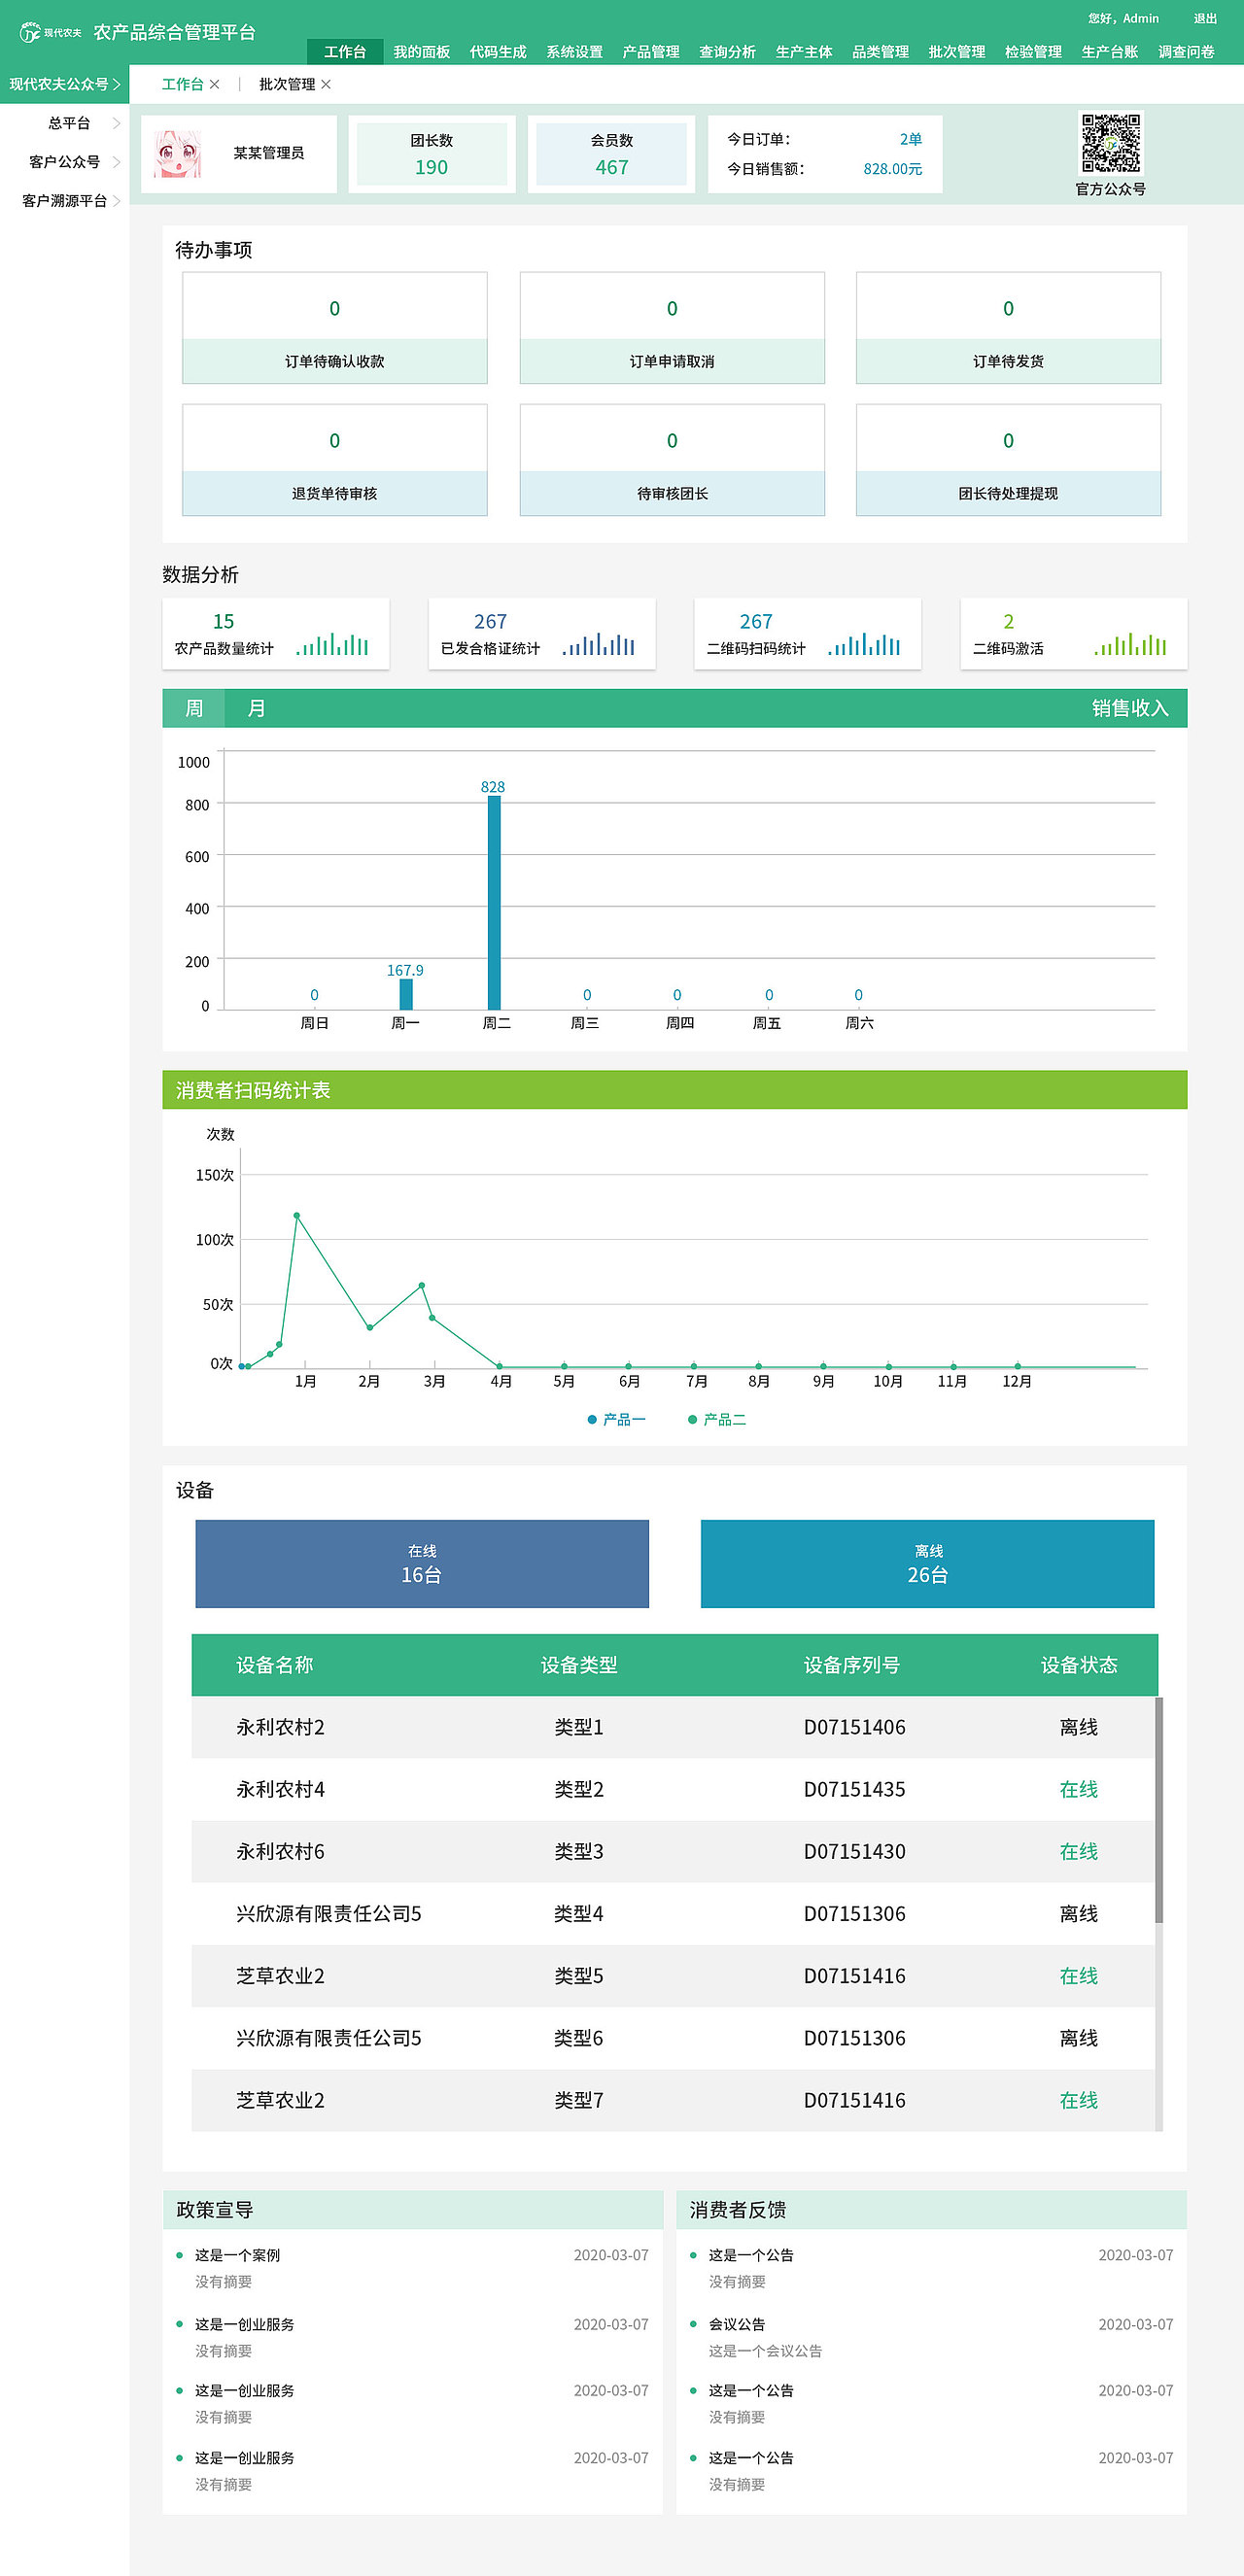
Task: Select row 永利农村4 in device table
Action: 674,1789
